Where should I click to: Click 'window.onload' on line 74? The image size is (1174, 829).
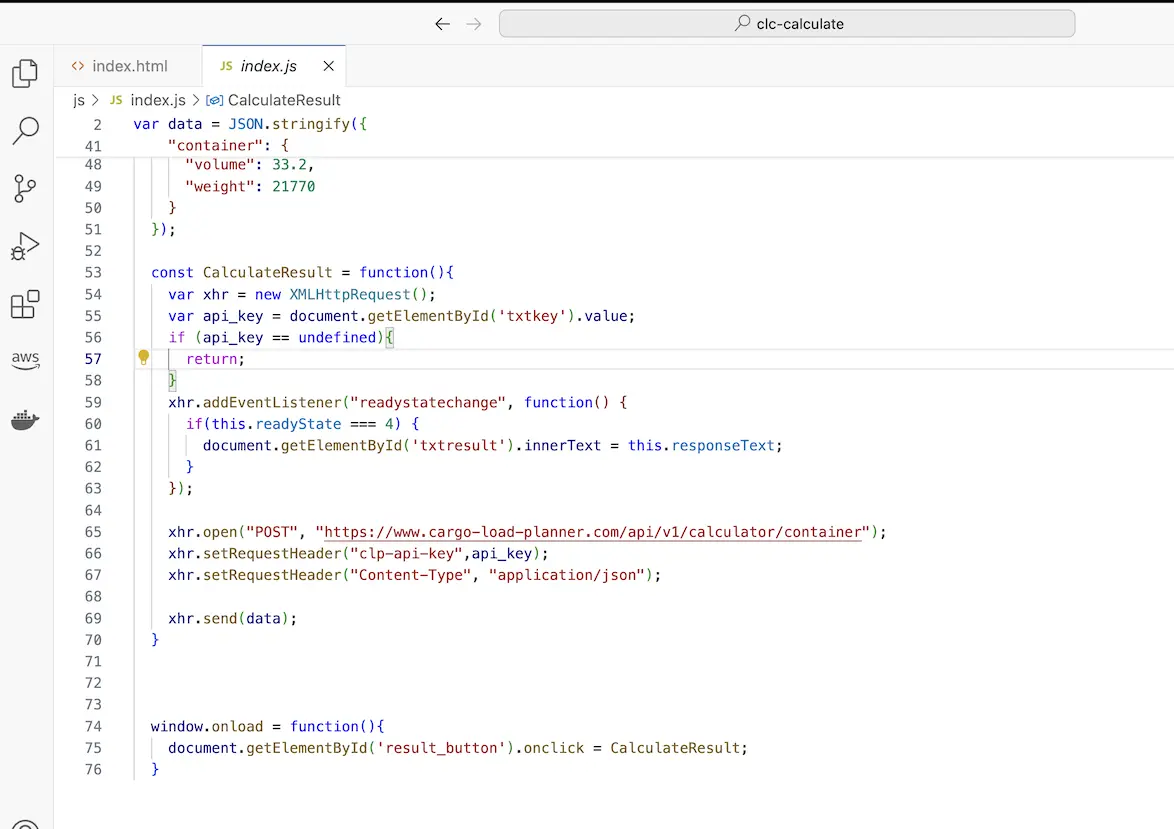point(207,726)
